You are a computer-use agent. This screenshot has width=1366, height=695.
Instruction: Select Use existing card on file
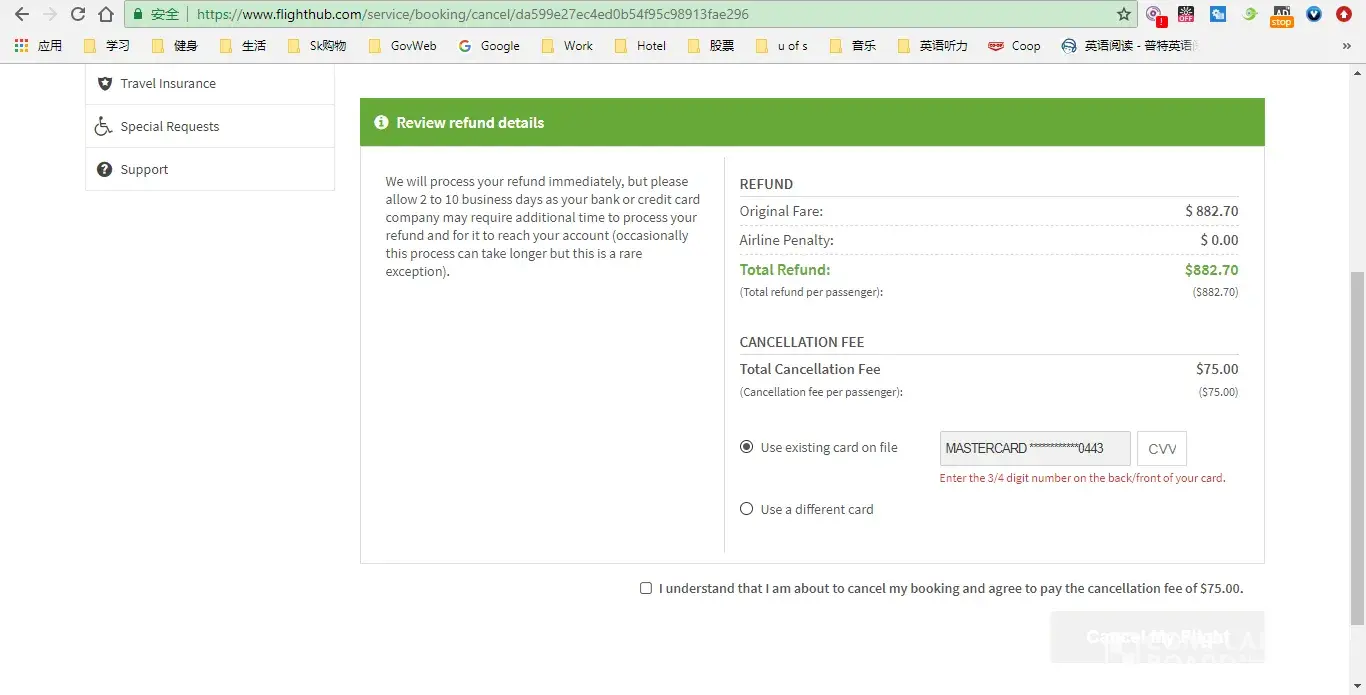click(x=746, y=447)
